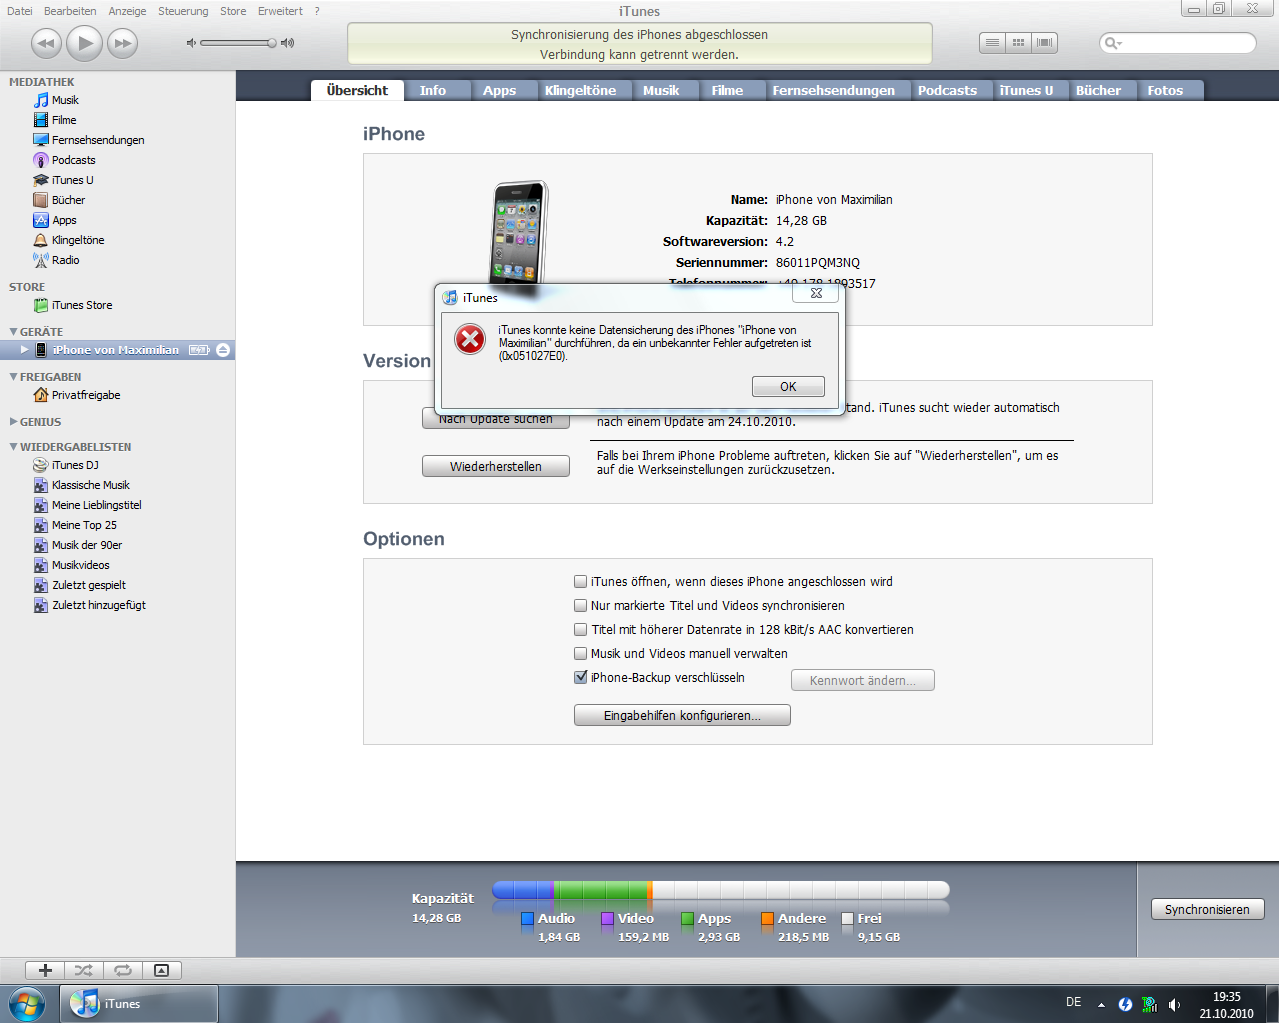Toggle iTunes öffnen wenn iPhone angeschlossen
This screenshot has height=1023, width=1279.
pyautogui.click(x=580, y=582)
